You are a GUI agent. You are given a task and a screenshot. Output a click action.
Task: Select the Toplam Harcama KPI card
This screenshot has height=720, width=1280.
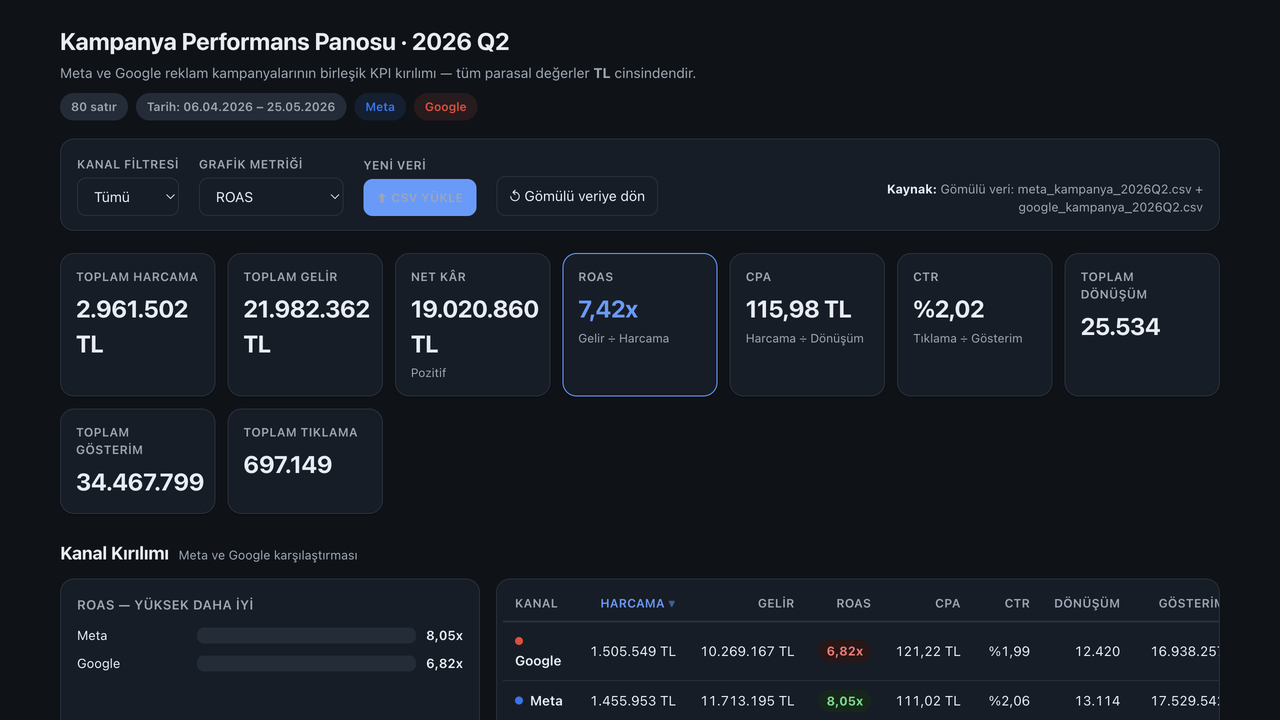138,325
